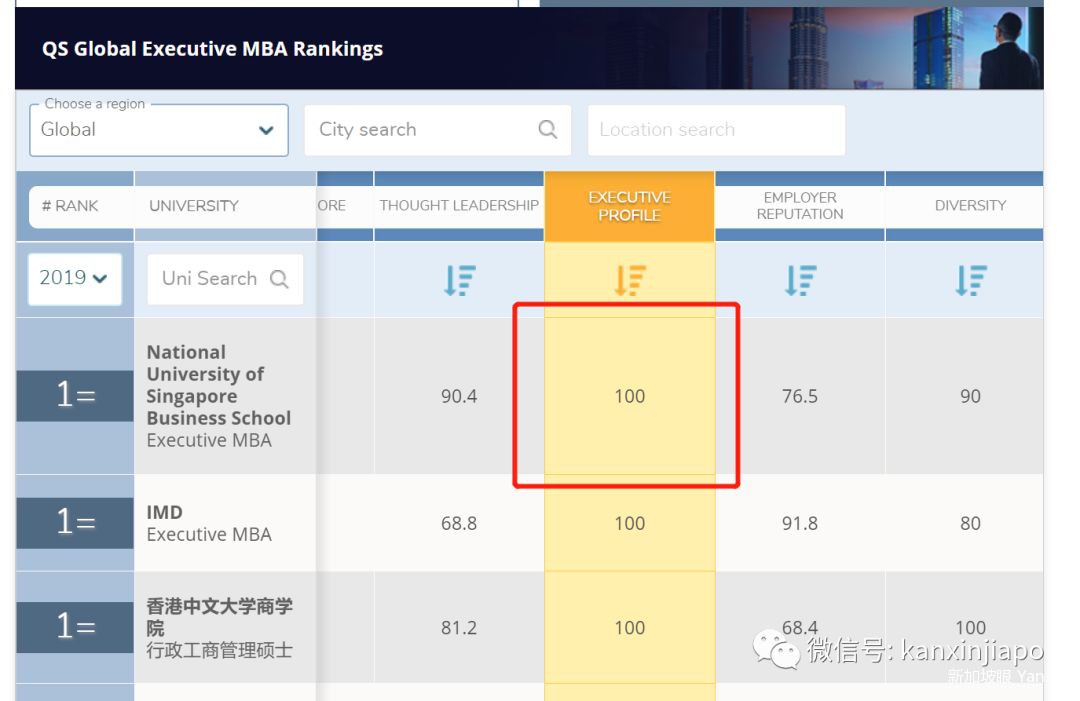Select the Executive Profile column header
The height and width of the screenshot is (701, 1080).
629,206
